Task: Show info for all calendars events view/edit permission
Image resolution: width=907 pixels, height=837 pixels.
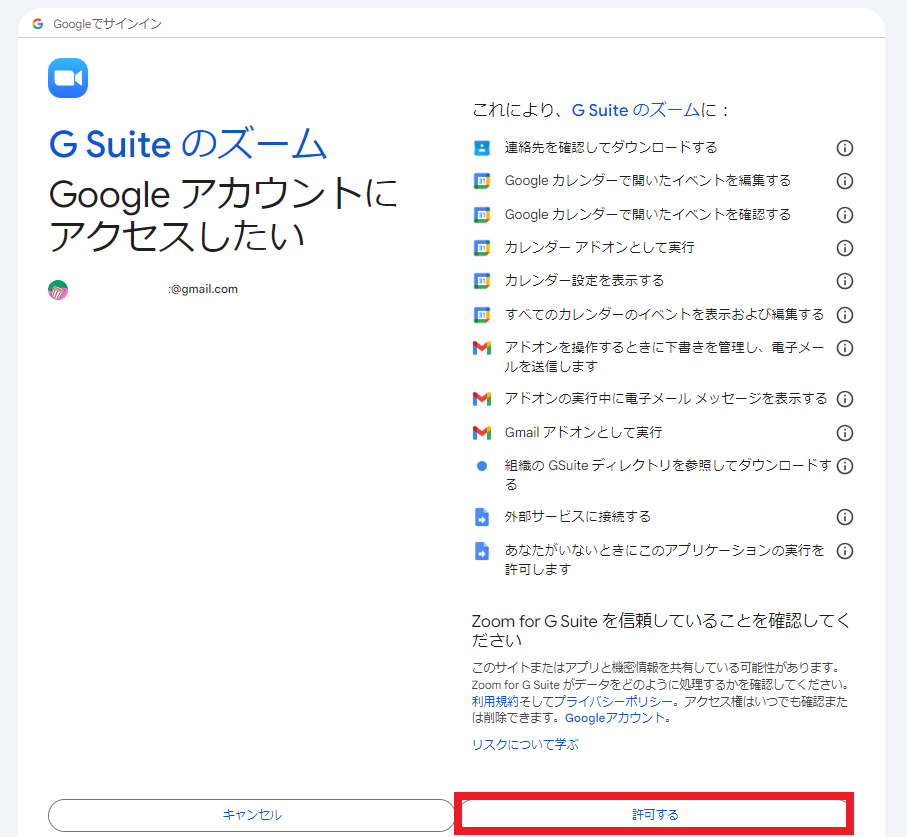Action: click(844, 315)
